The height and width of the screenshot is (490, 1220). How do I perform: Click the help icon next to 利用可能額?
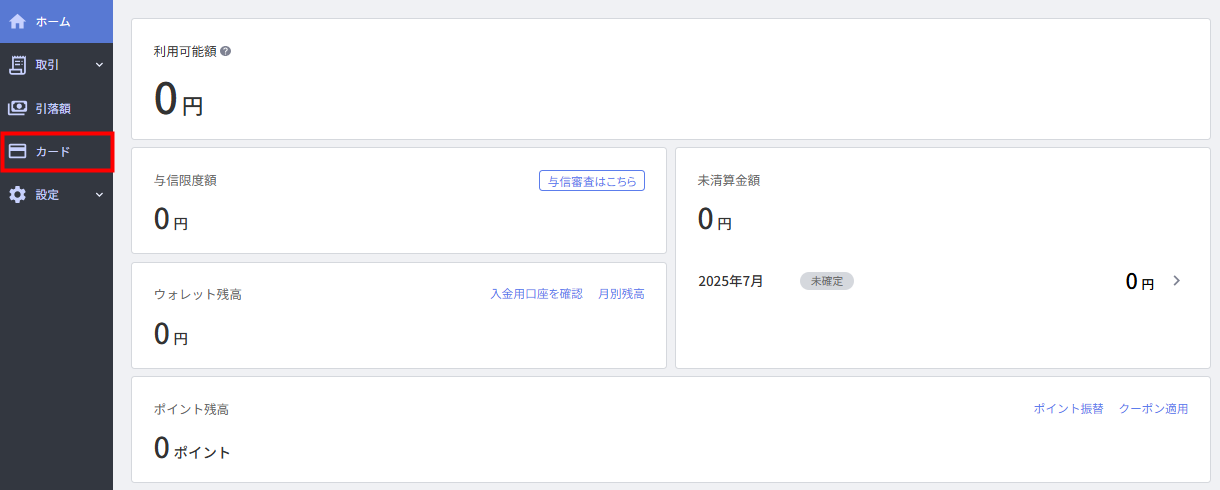pos(225,51)
